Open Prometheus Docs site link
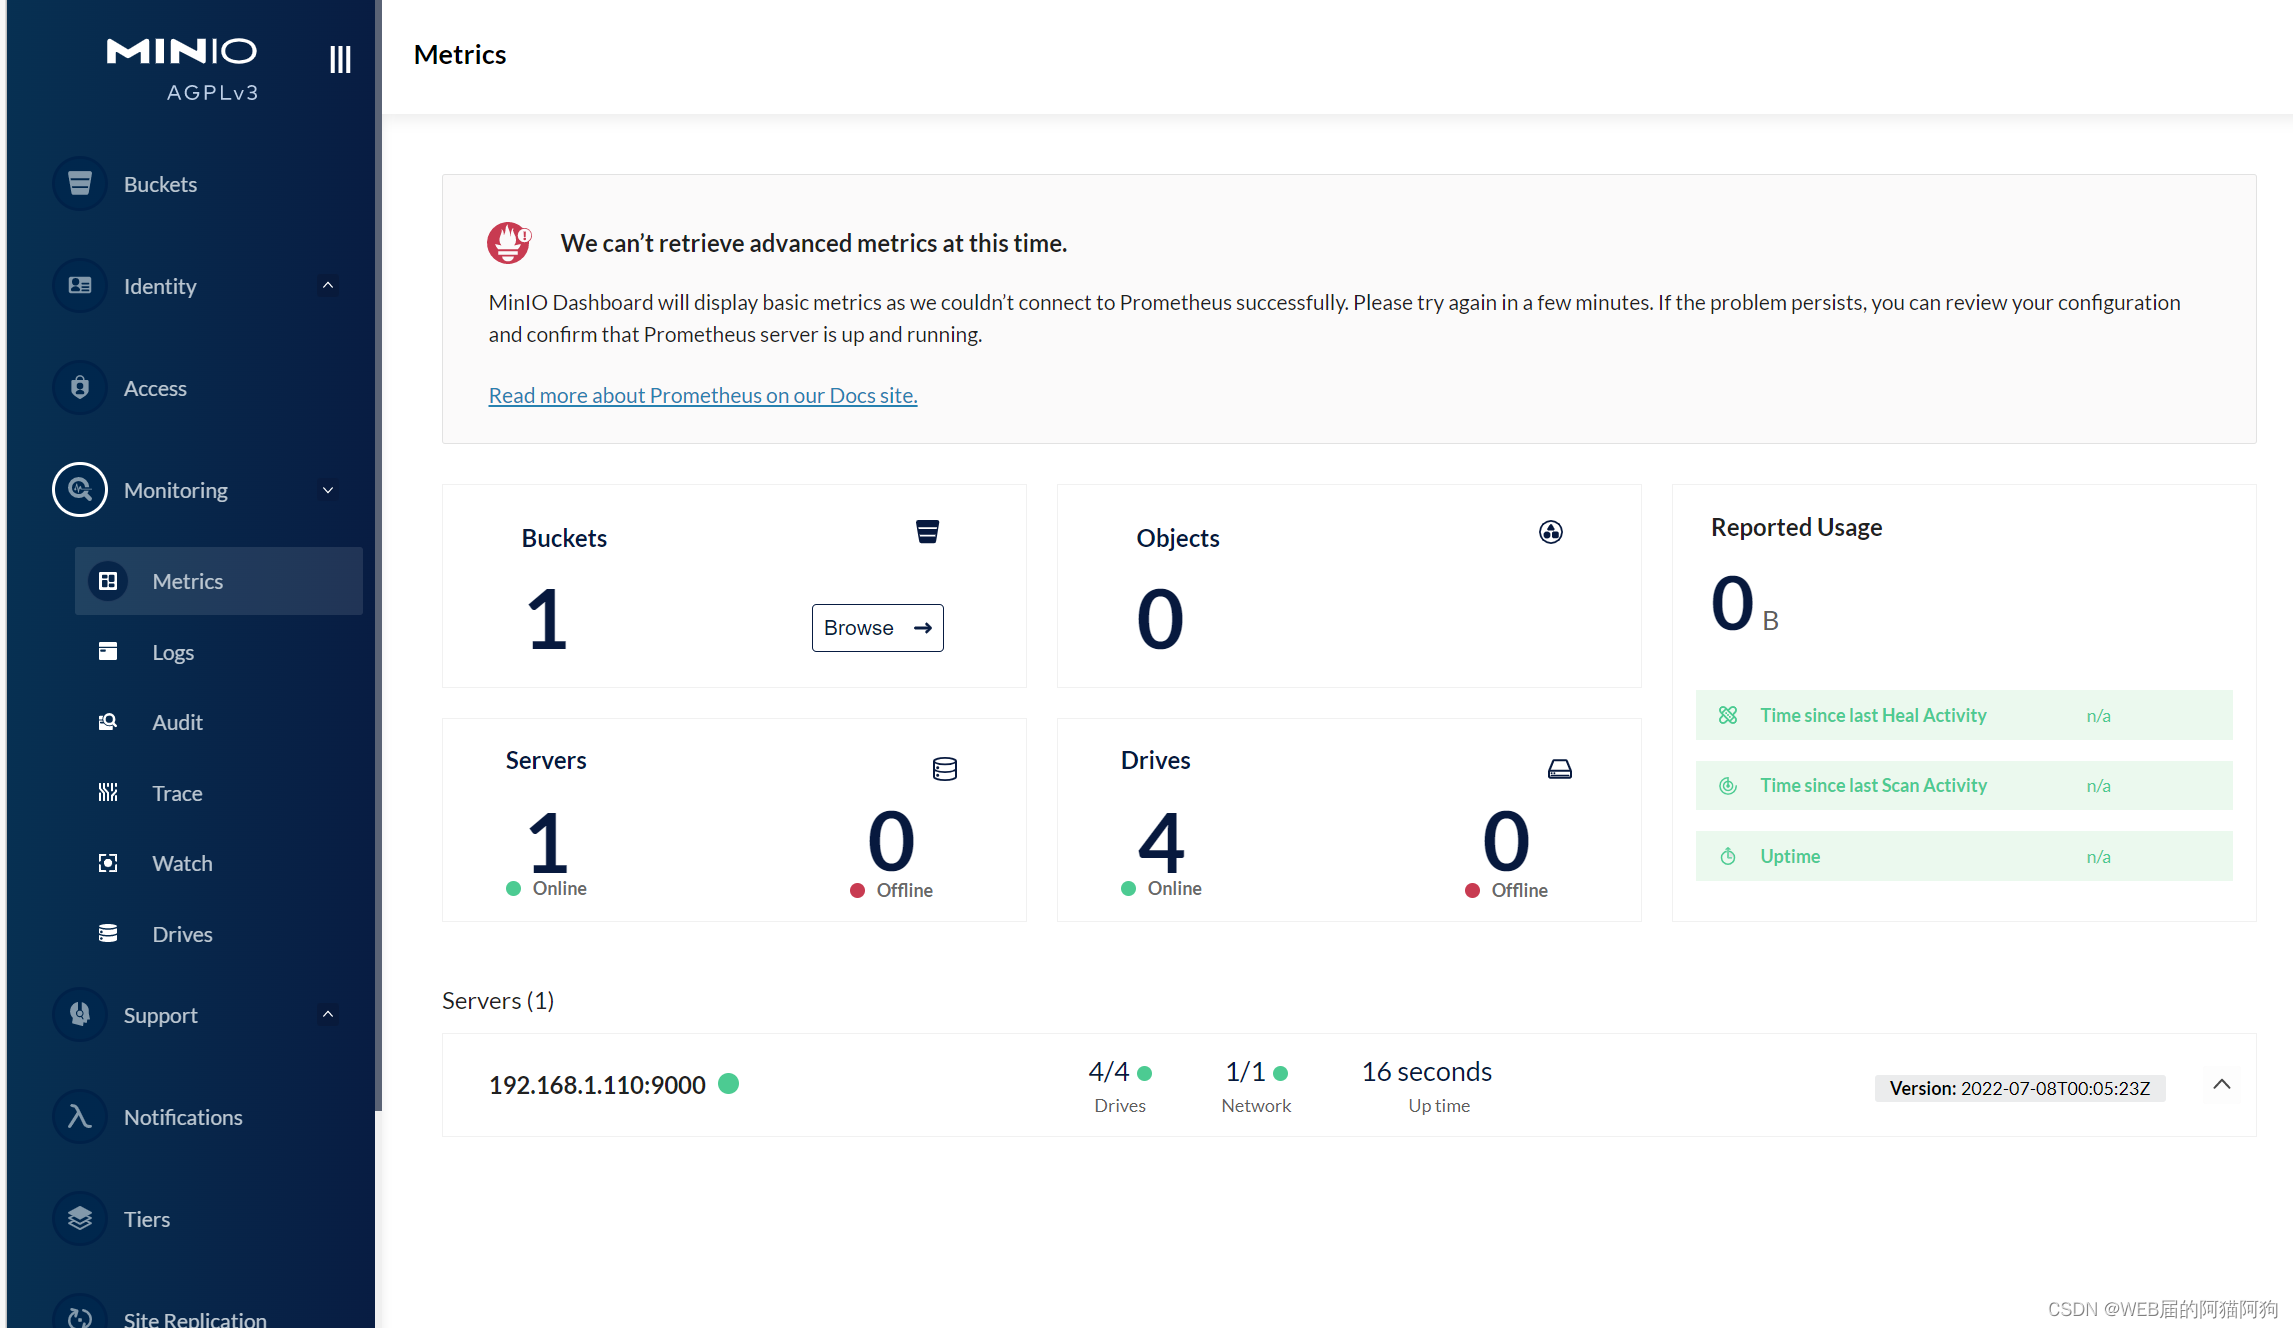The width and height of the screenshot is (2293, 1328). tap(703, 395)
